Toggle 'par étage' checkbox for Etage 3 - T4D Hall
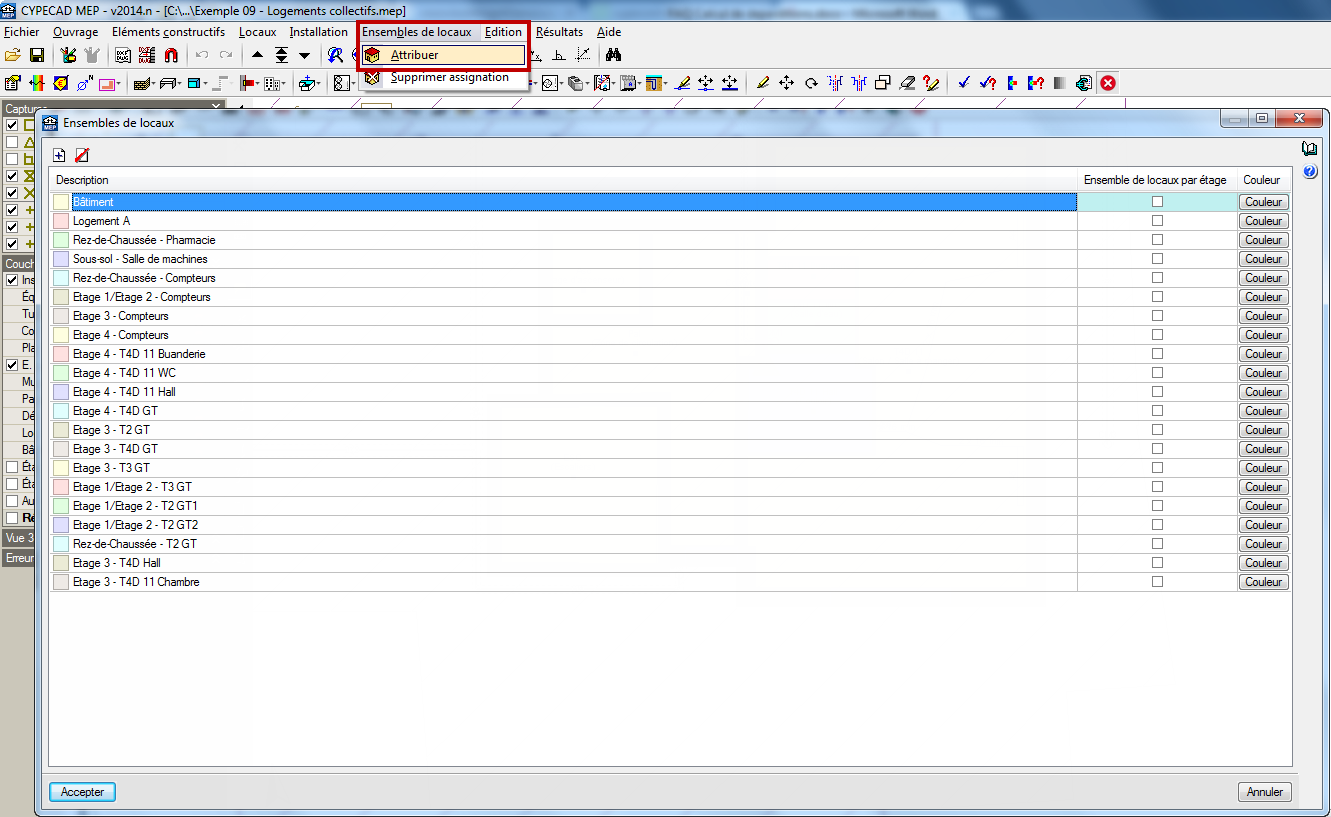 point(1157,563)
